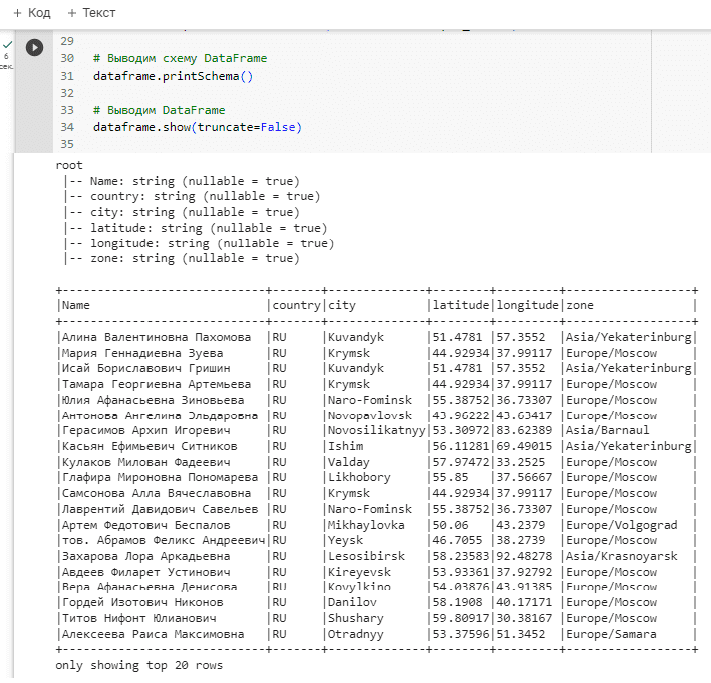The height and width of the screenshot is (683, 711).
Task: Click the name 'Алексеева Раиса Максимовна'
Action: point(153,634)
